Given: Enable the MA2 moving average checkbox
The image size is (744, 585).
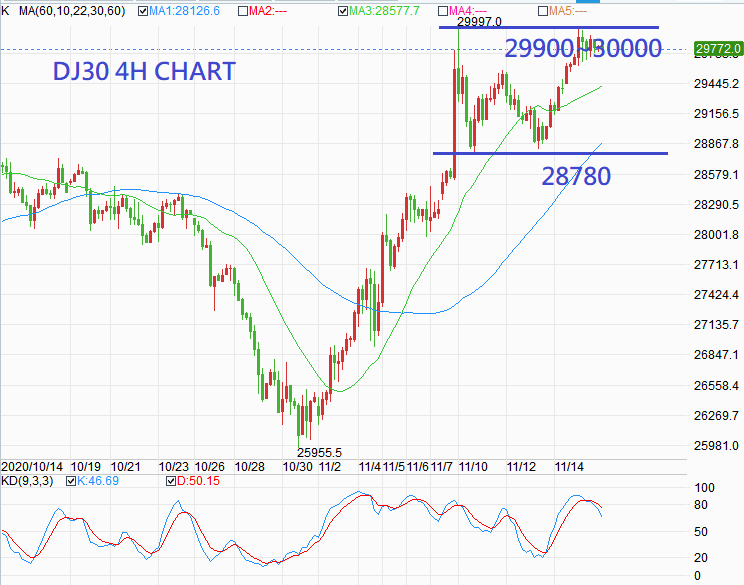Looking at the screenshot, I should pyautogui.click(x=242, y=11).
